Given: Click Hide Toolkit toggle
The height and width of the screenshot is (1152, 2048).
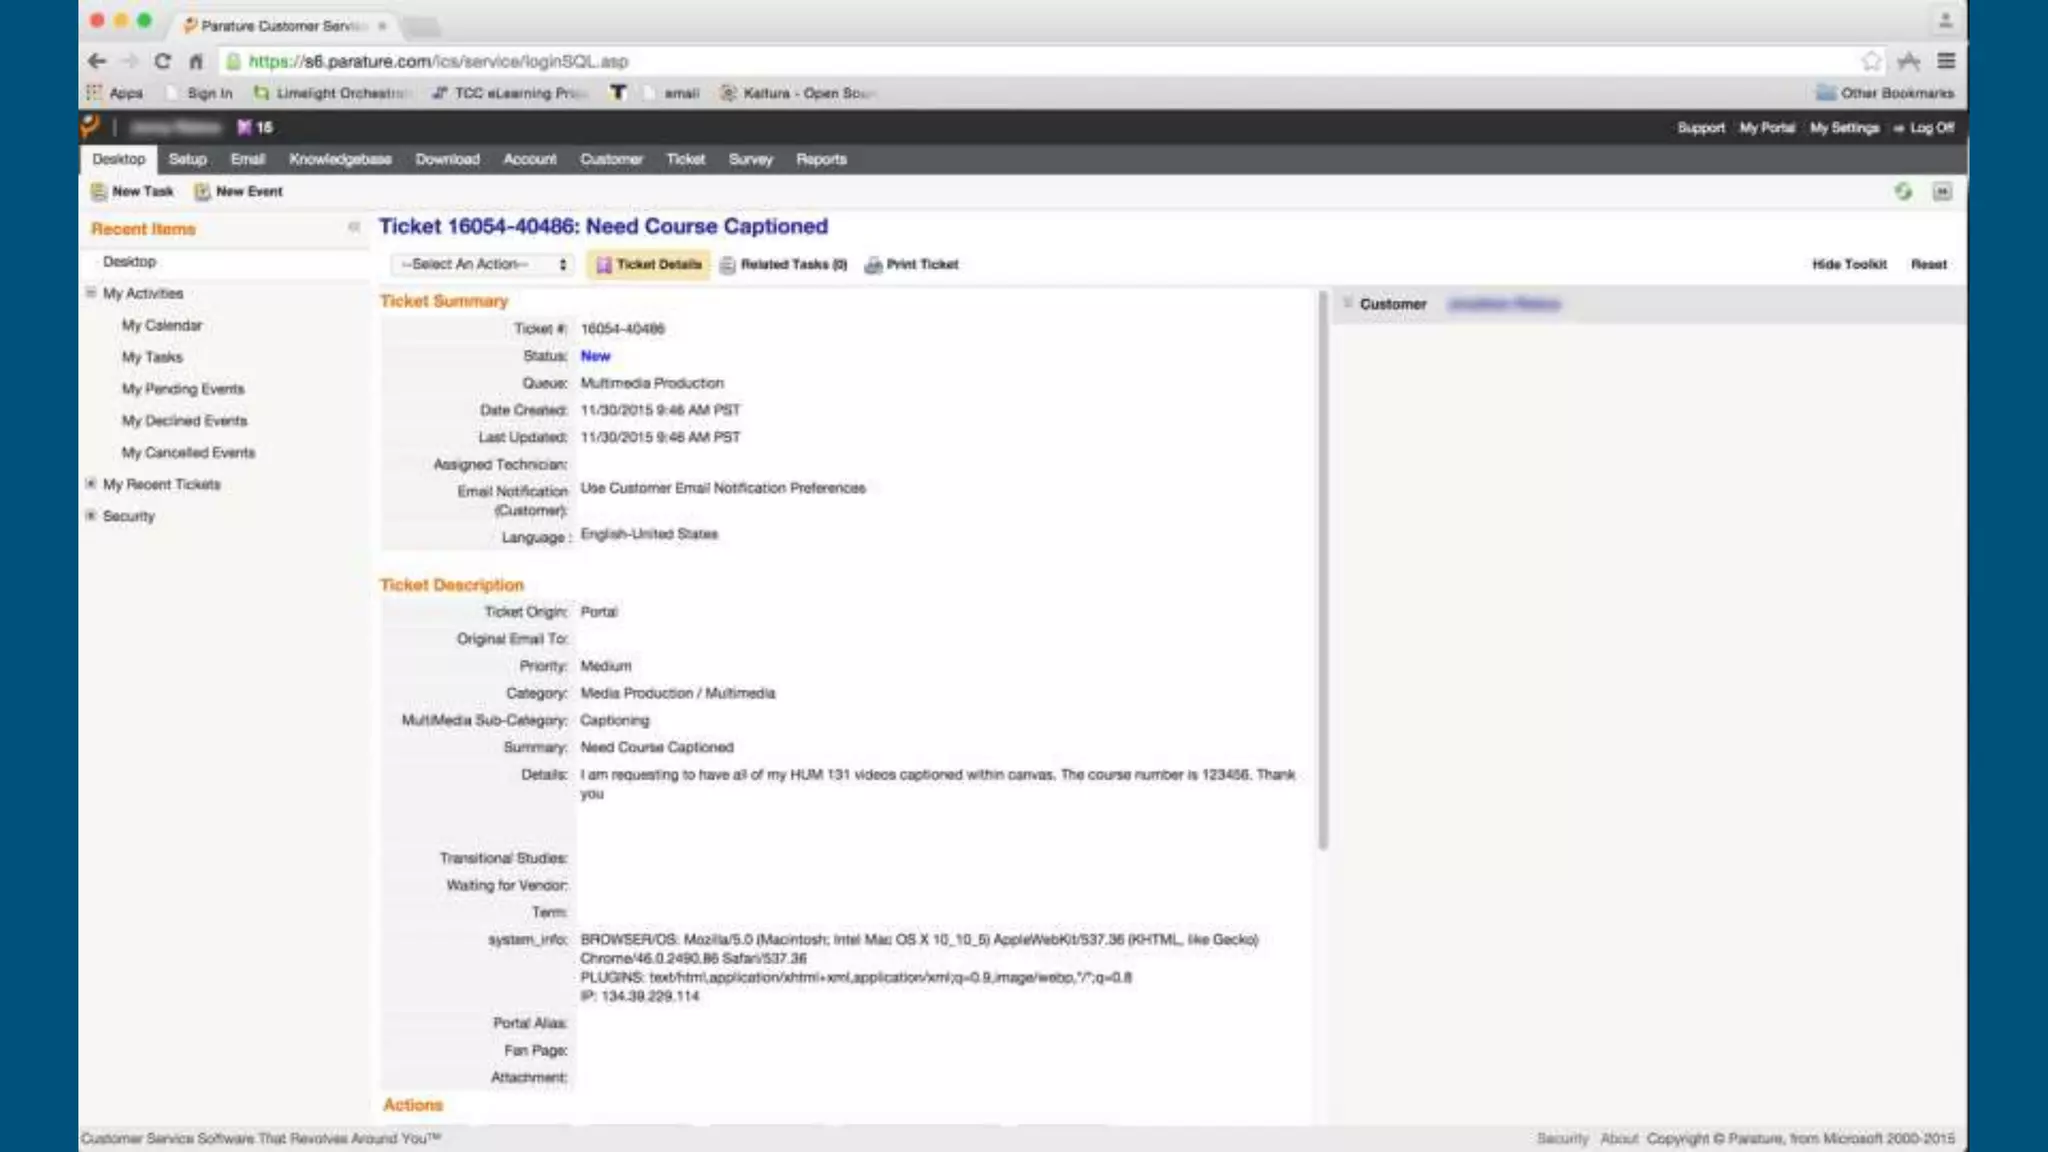Looking at the screenshot, I should tap(1848, 265).
